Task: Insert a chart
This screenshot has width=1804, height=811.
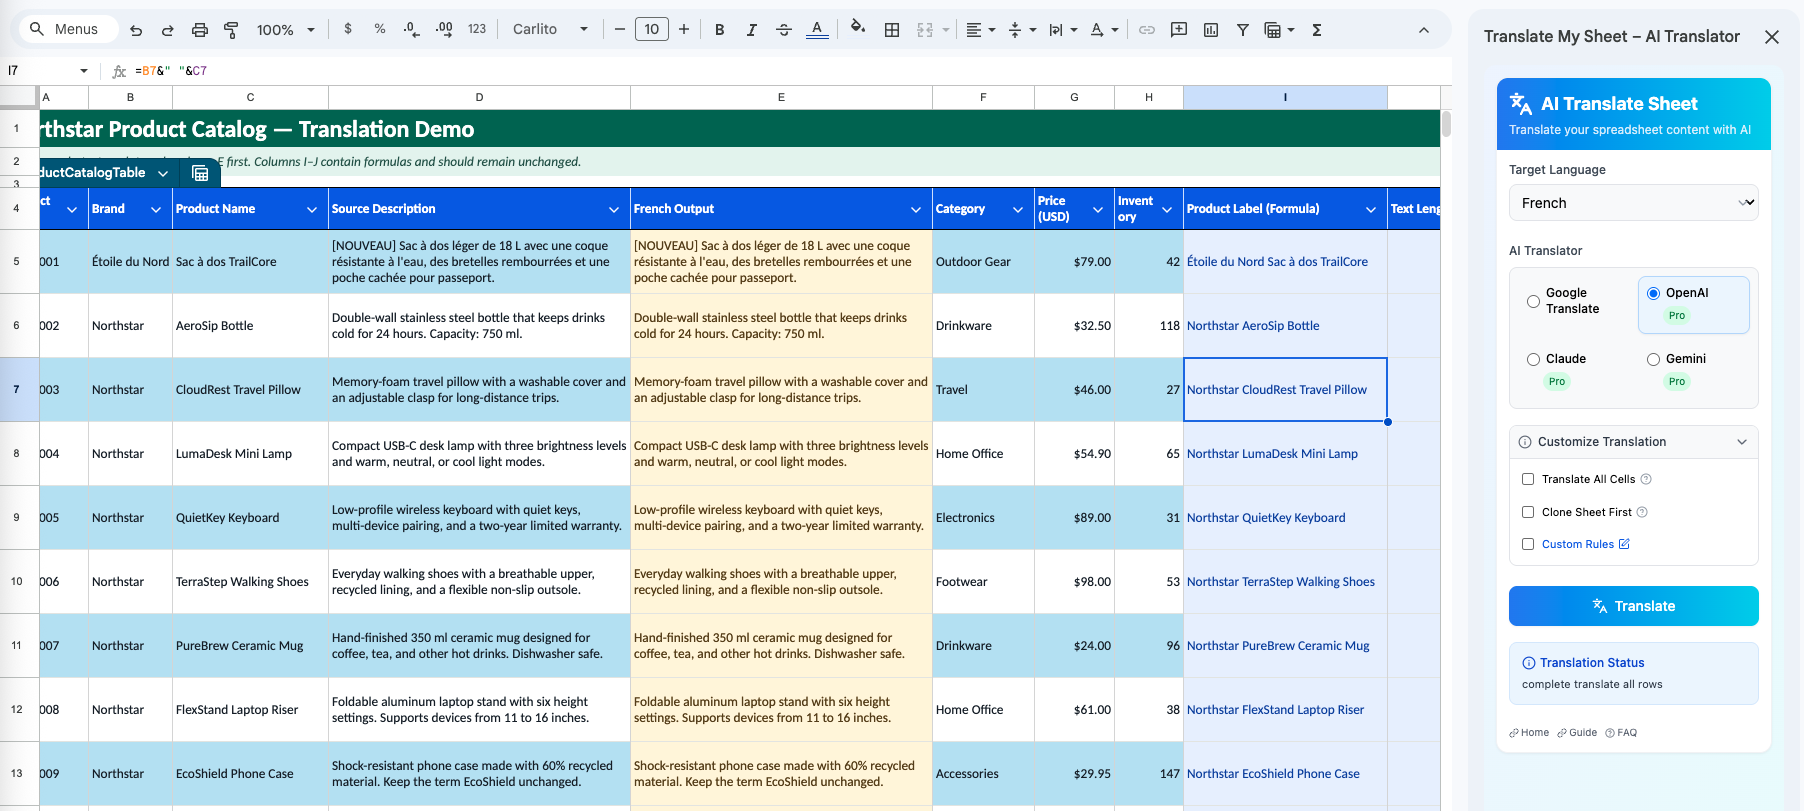Action: tap(1211, 30)
